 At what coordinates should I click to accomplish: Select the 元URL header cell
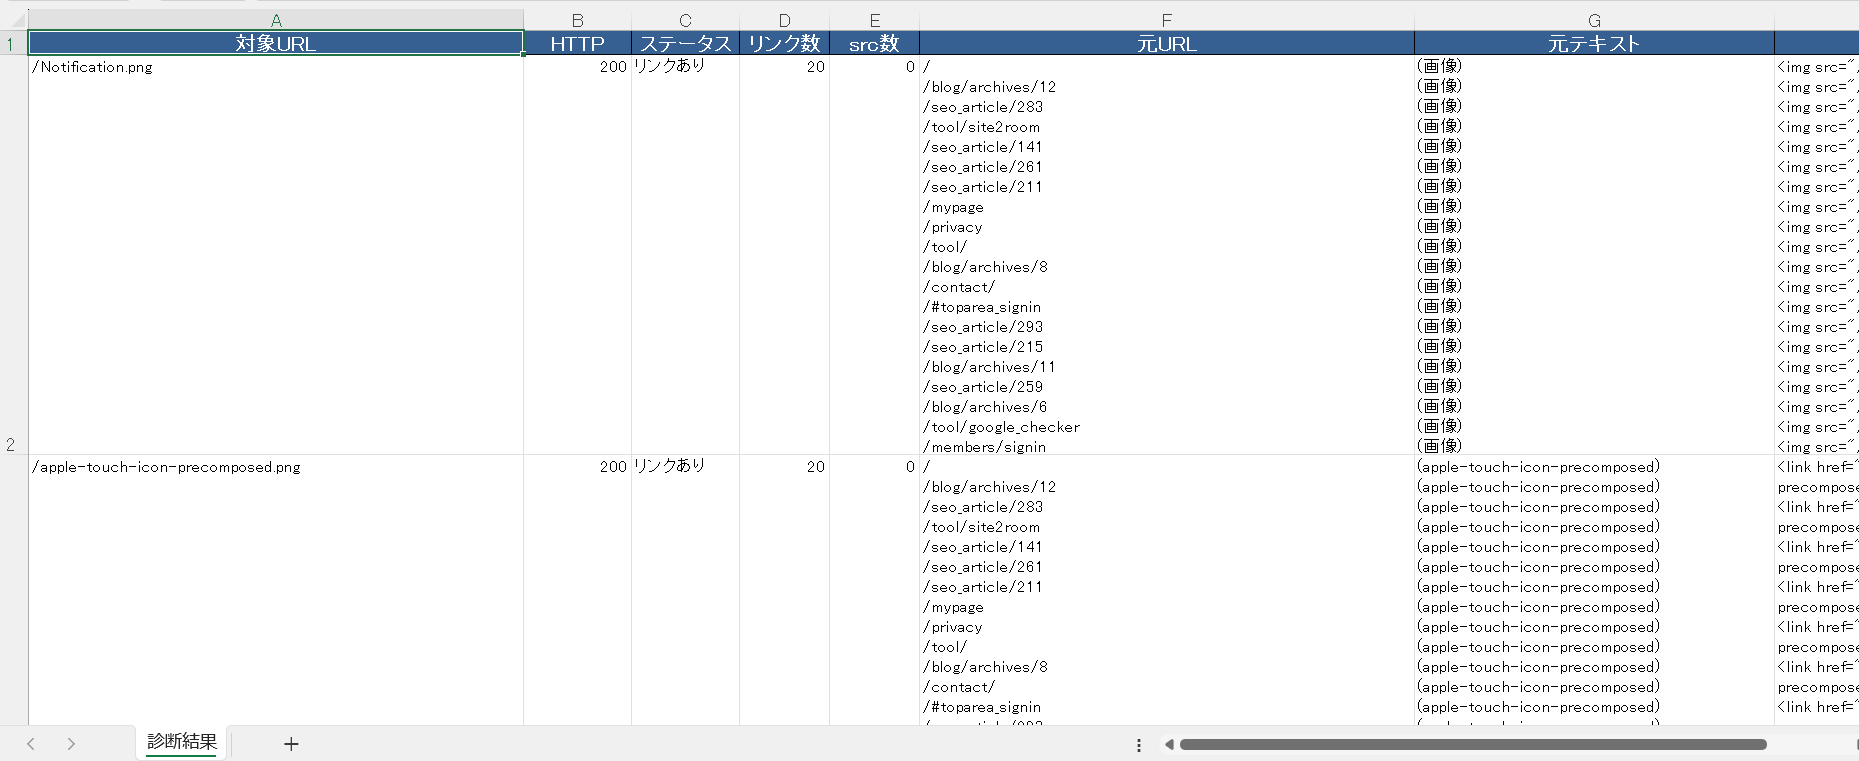coord(1166,44)
